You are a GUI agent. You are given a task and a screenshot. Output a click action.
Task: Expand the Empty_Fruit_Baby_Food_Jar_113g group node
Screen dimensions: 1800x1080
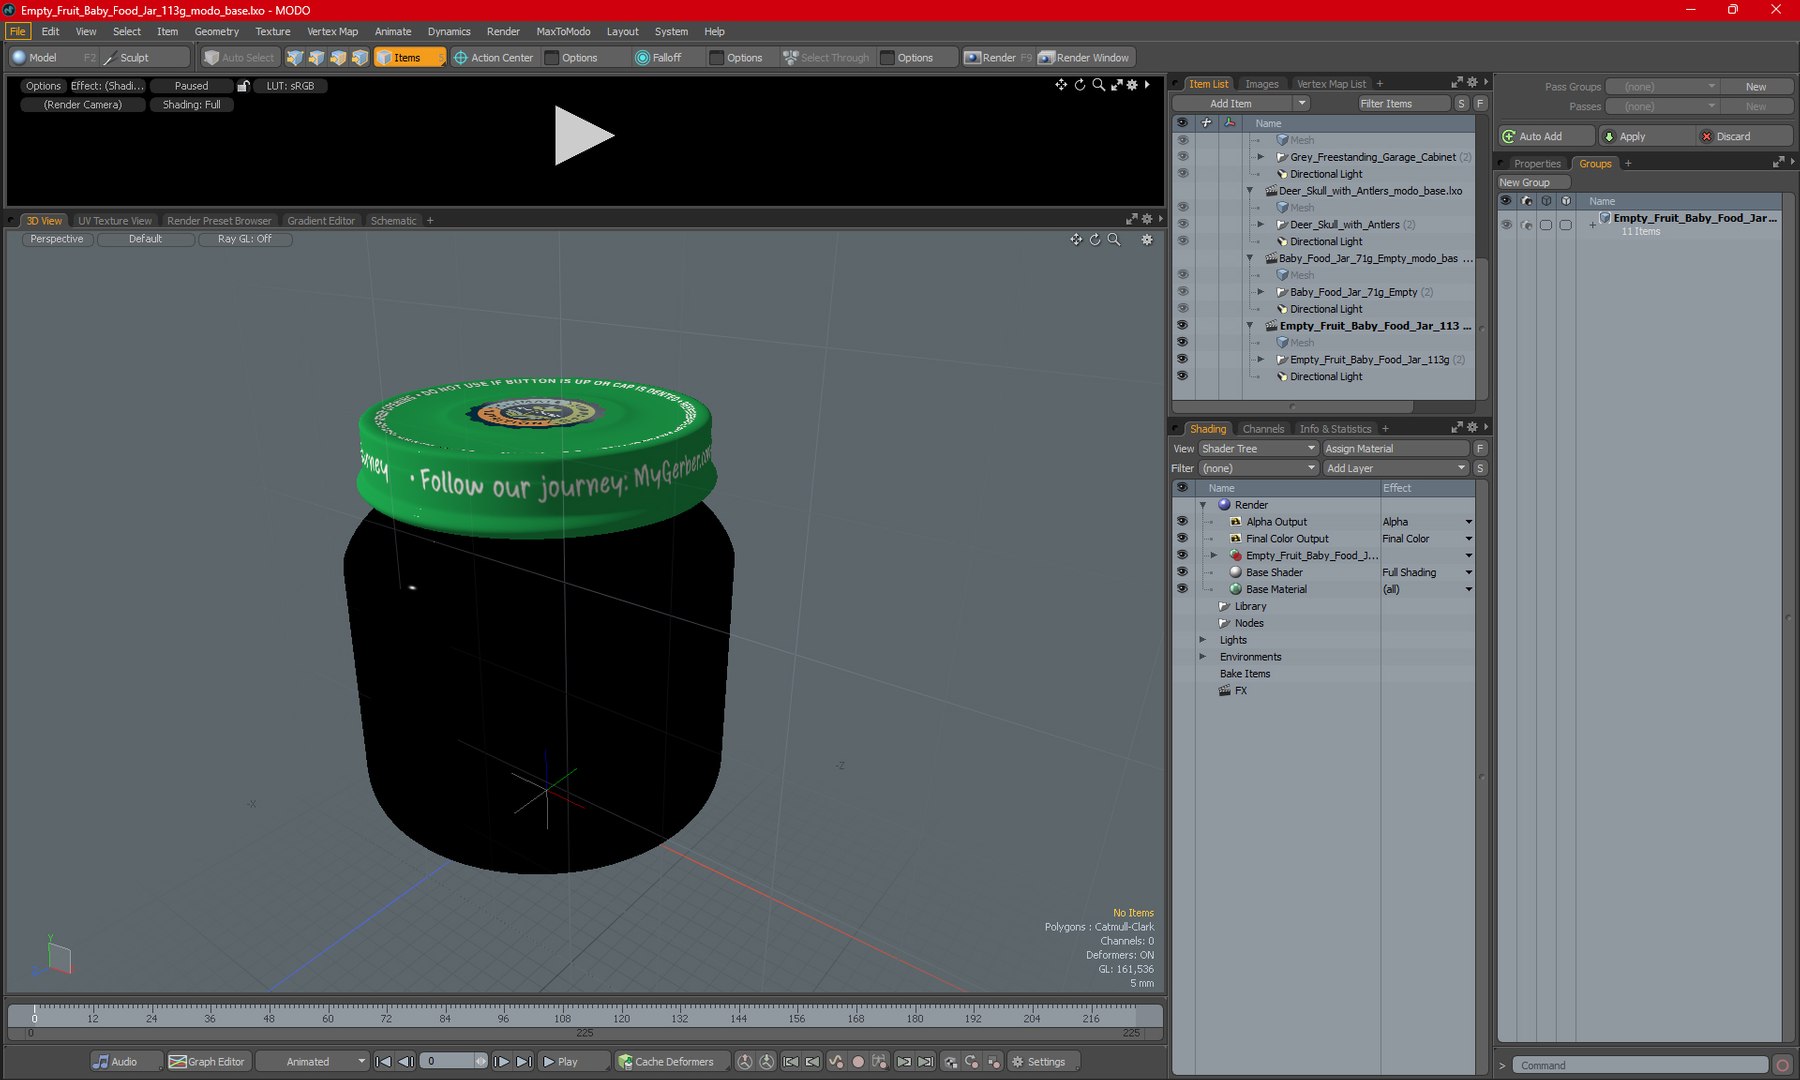click(1261, 359)
